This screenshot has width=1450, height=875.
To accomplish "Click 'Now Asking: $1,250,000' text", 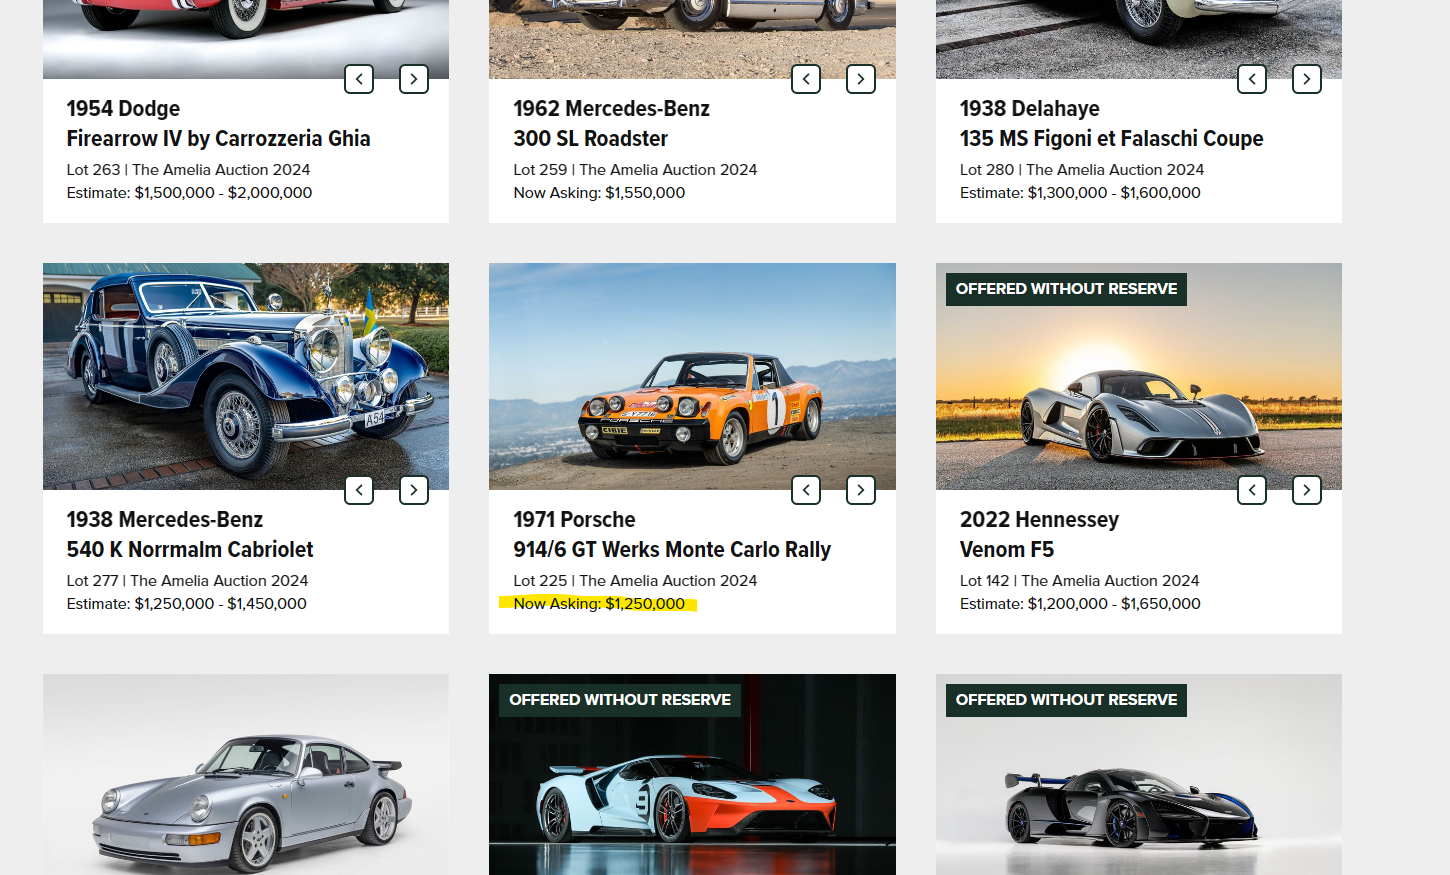I will [599, 604].
